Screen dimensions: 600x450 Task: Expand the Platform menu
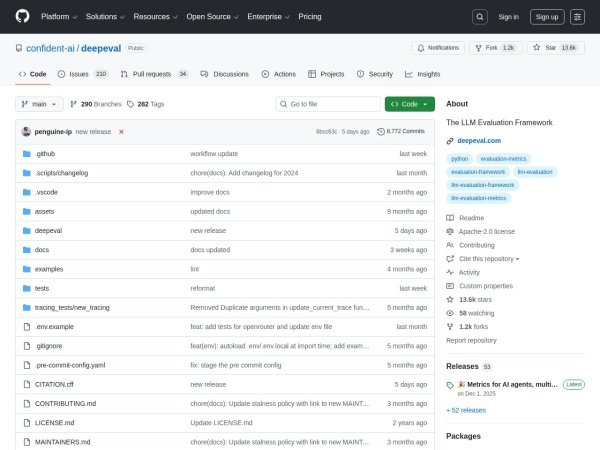pyautogui.click(x=59, y=17)
